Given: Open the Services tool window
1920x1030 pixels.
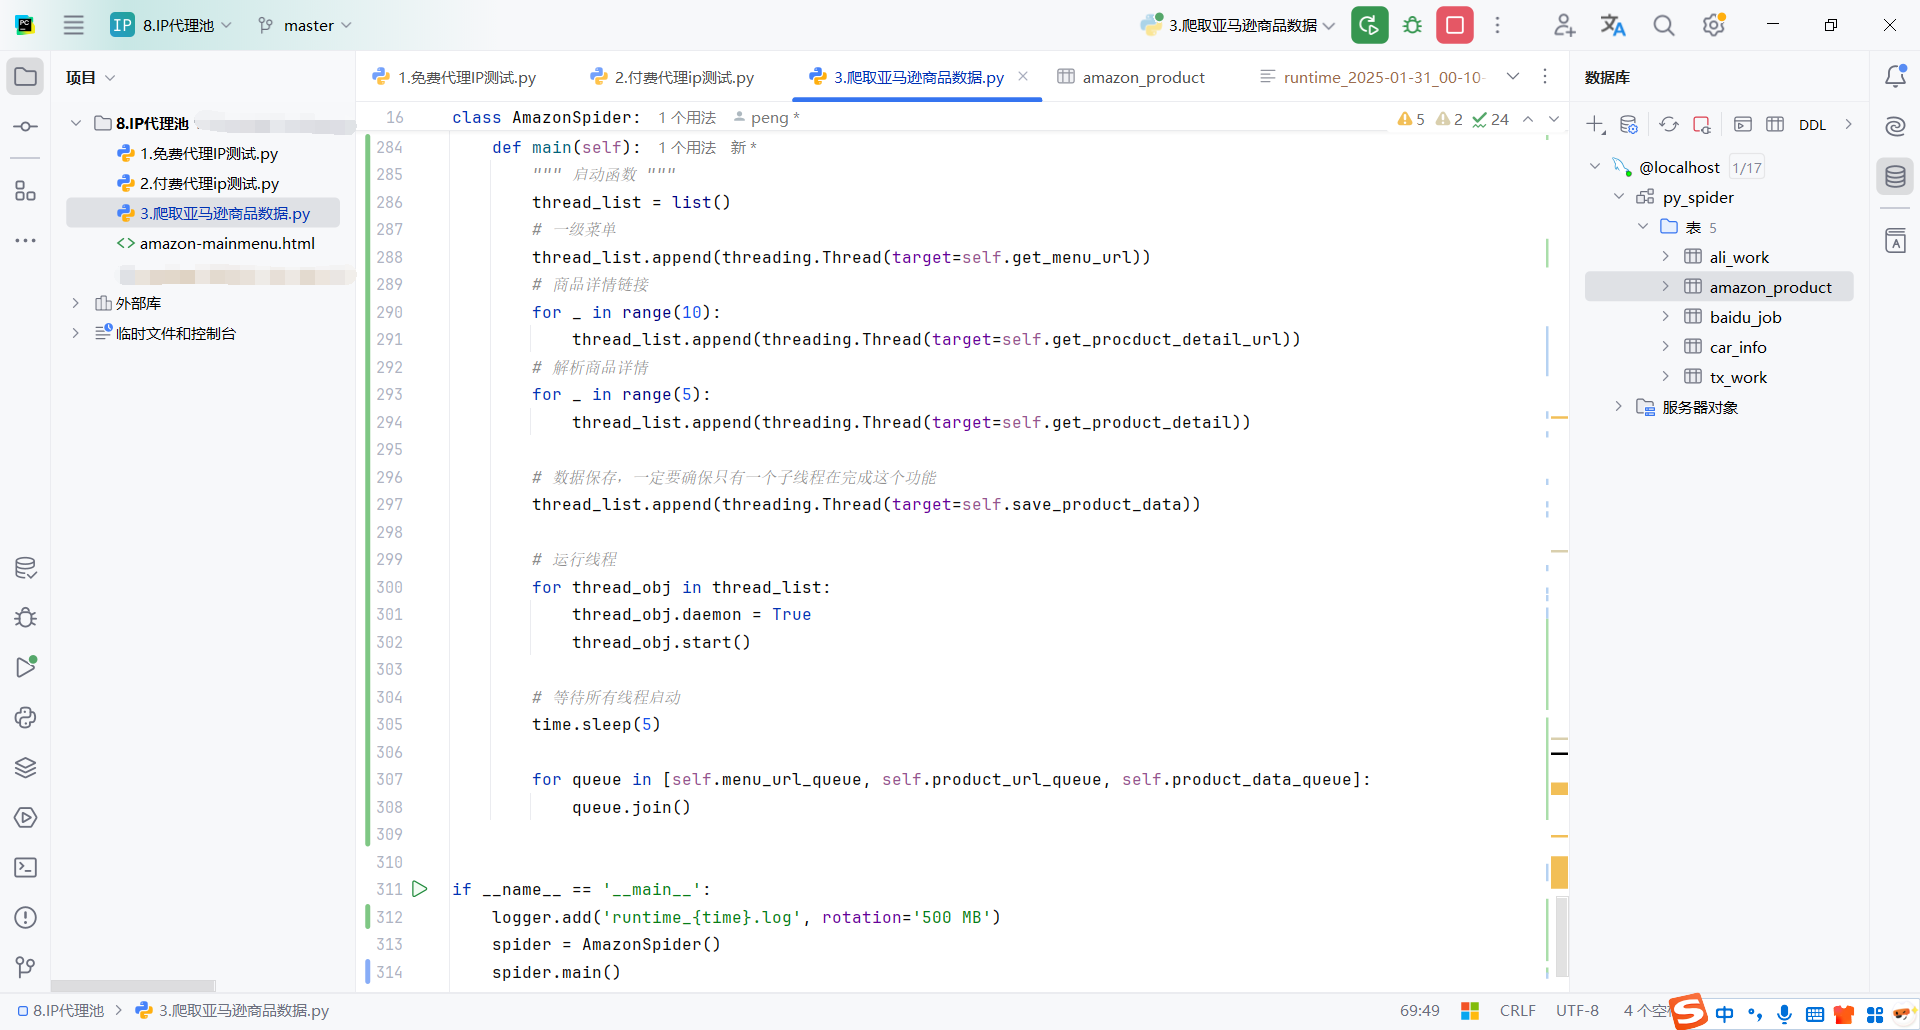Looking at the screenshot, I should pyautogui.click(x=25, y=818).
